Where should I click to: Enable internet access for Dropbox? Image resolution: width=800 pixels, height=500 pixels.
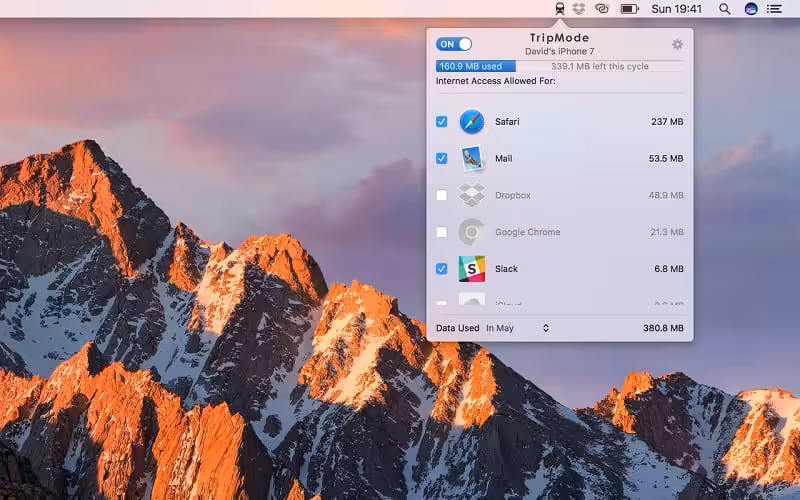(442, 195)
